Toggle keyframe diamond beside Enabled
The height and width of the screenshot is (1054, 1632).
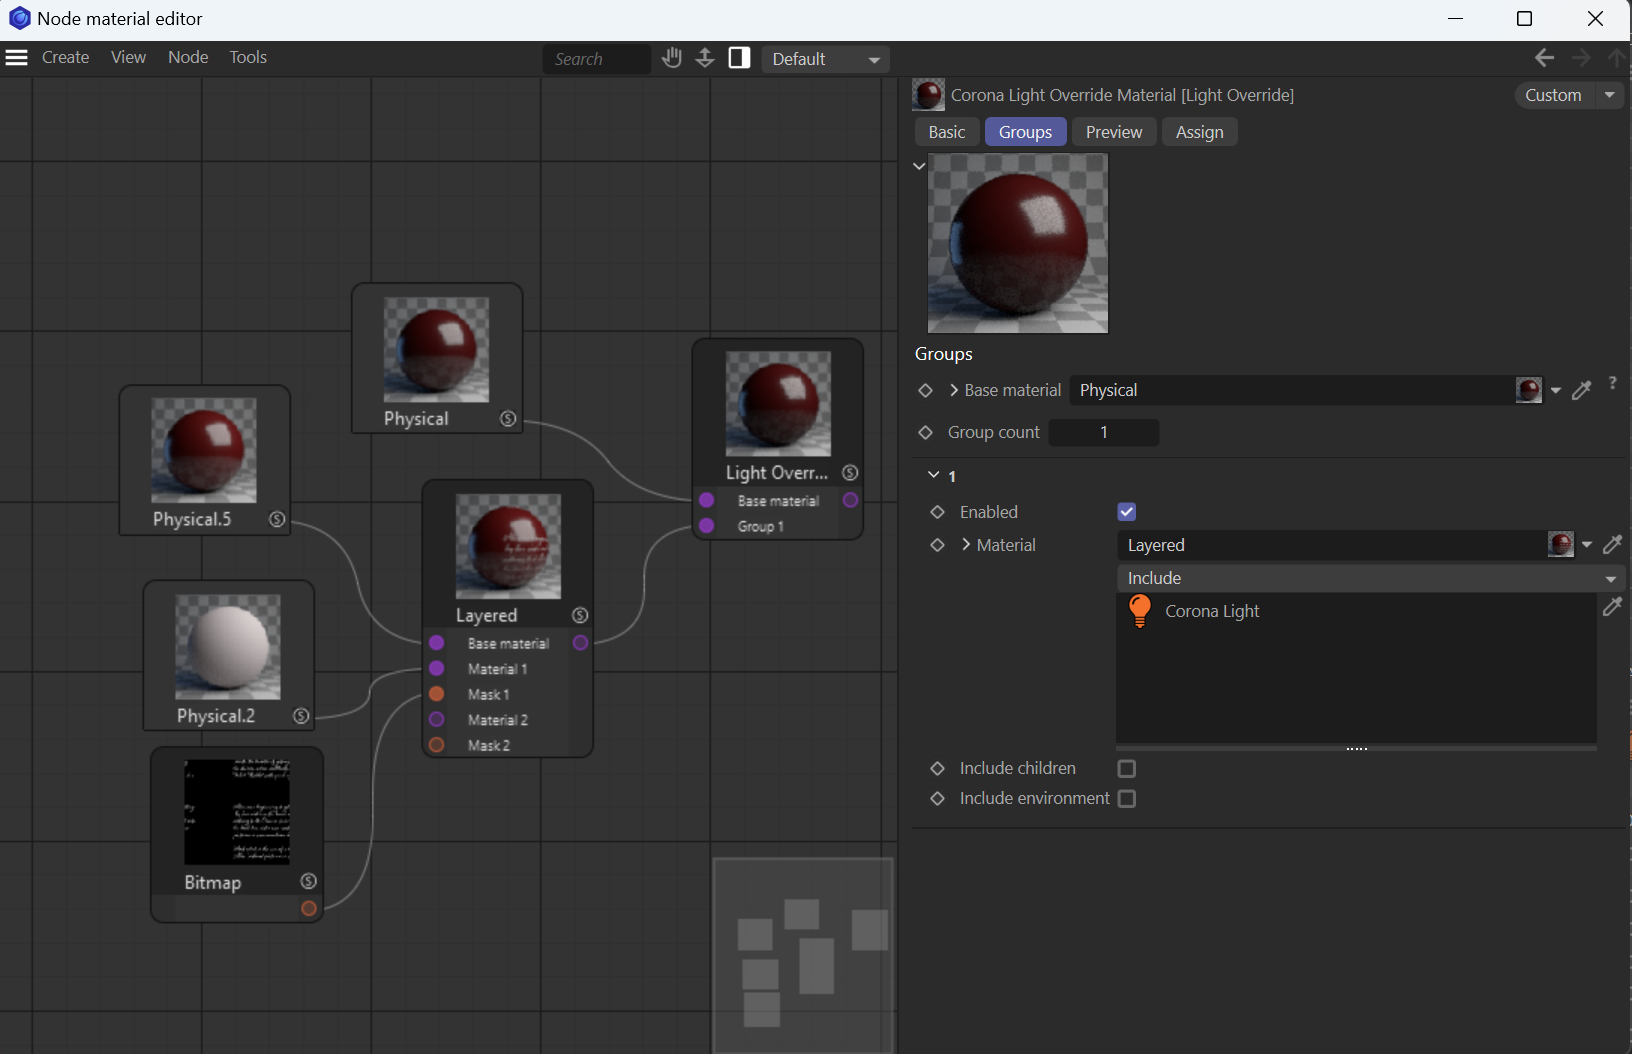(938, 512)
